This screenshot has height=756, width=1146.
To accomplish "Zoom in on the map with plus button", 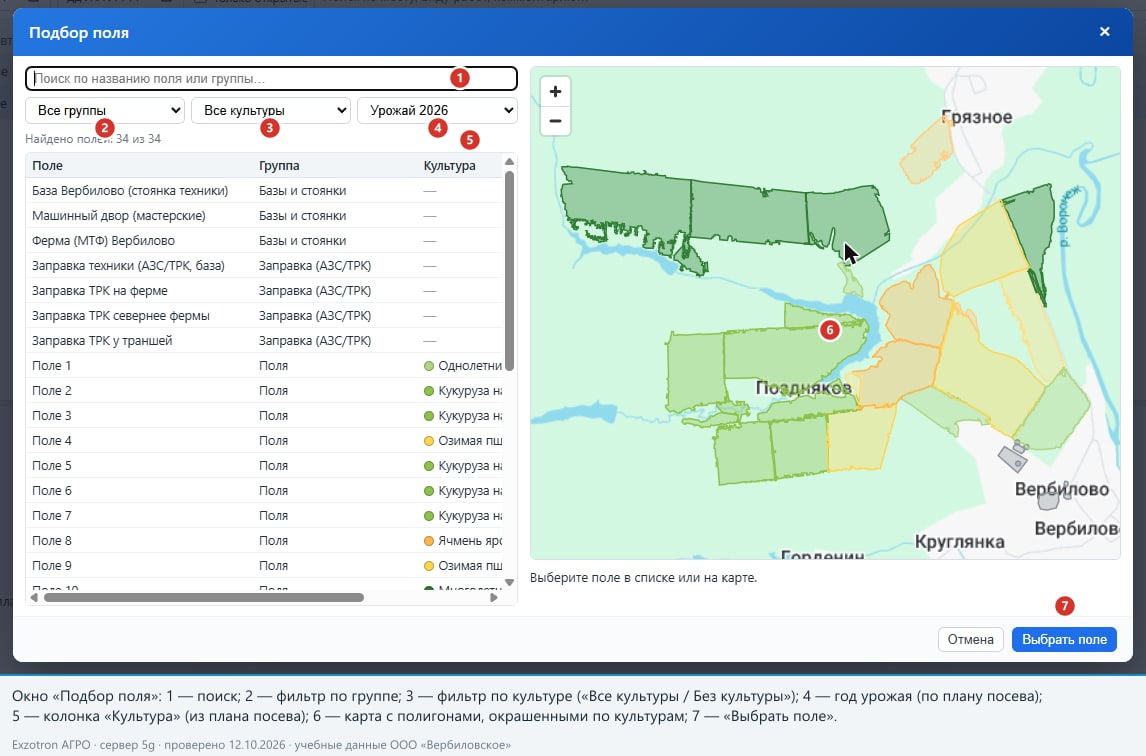I will [x=555, y=92].
